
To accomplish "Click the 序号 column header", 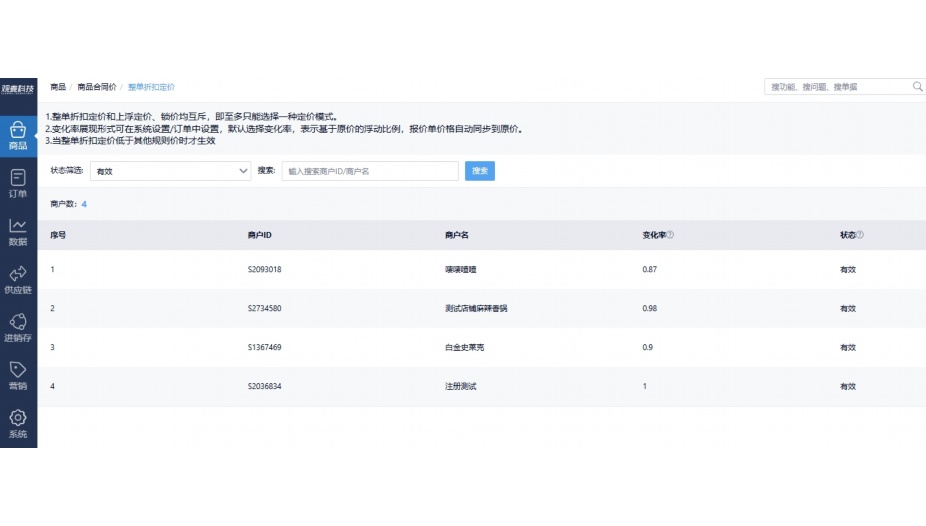I will [x=58, y=235].
